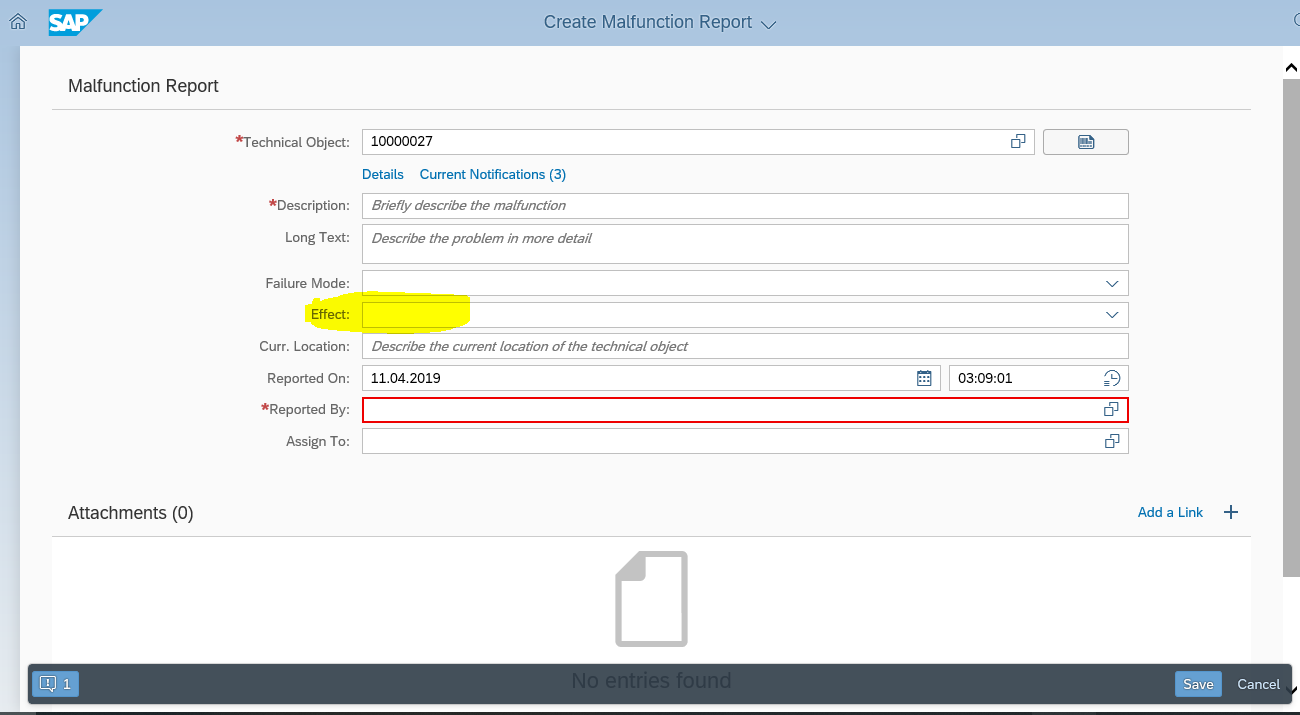Viewport: 1300px width, 715px height.
Task: Open value help for Reported By
Action: 1111,410
